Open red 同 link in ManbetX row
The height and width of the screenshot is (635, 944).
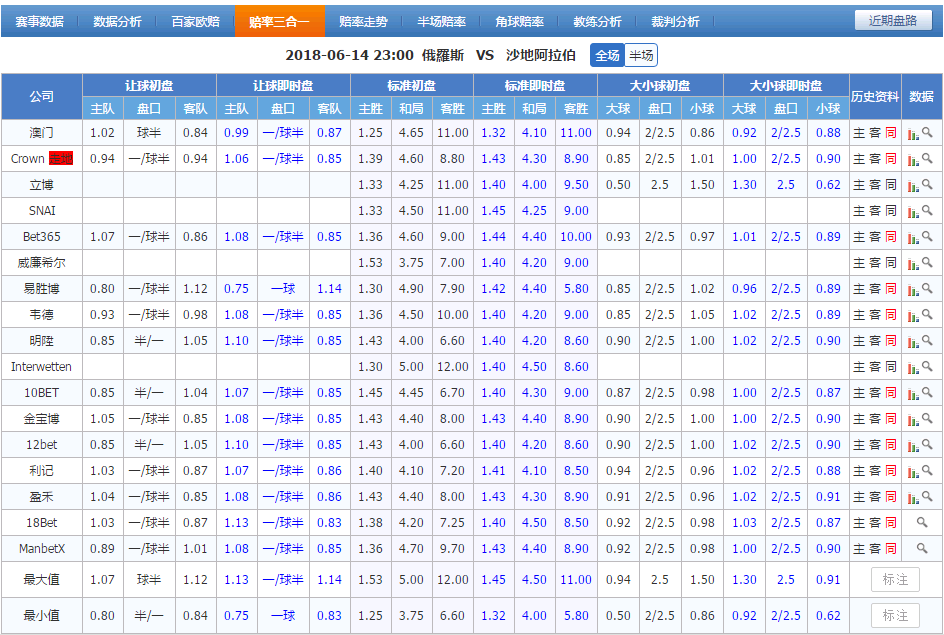891,549
